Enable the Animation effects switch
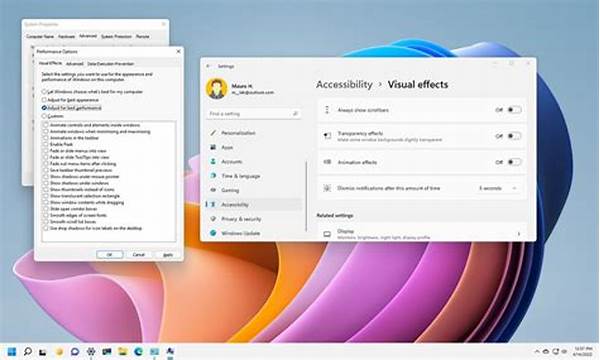Screen dimensions: 600x360 pos(514,162)
